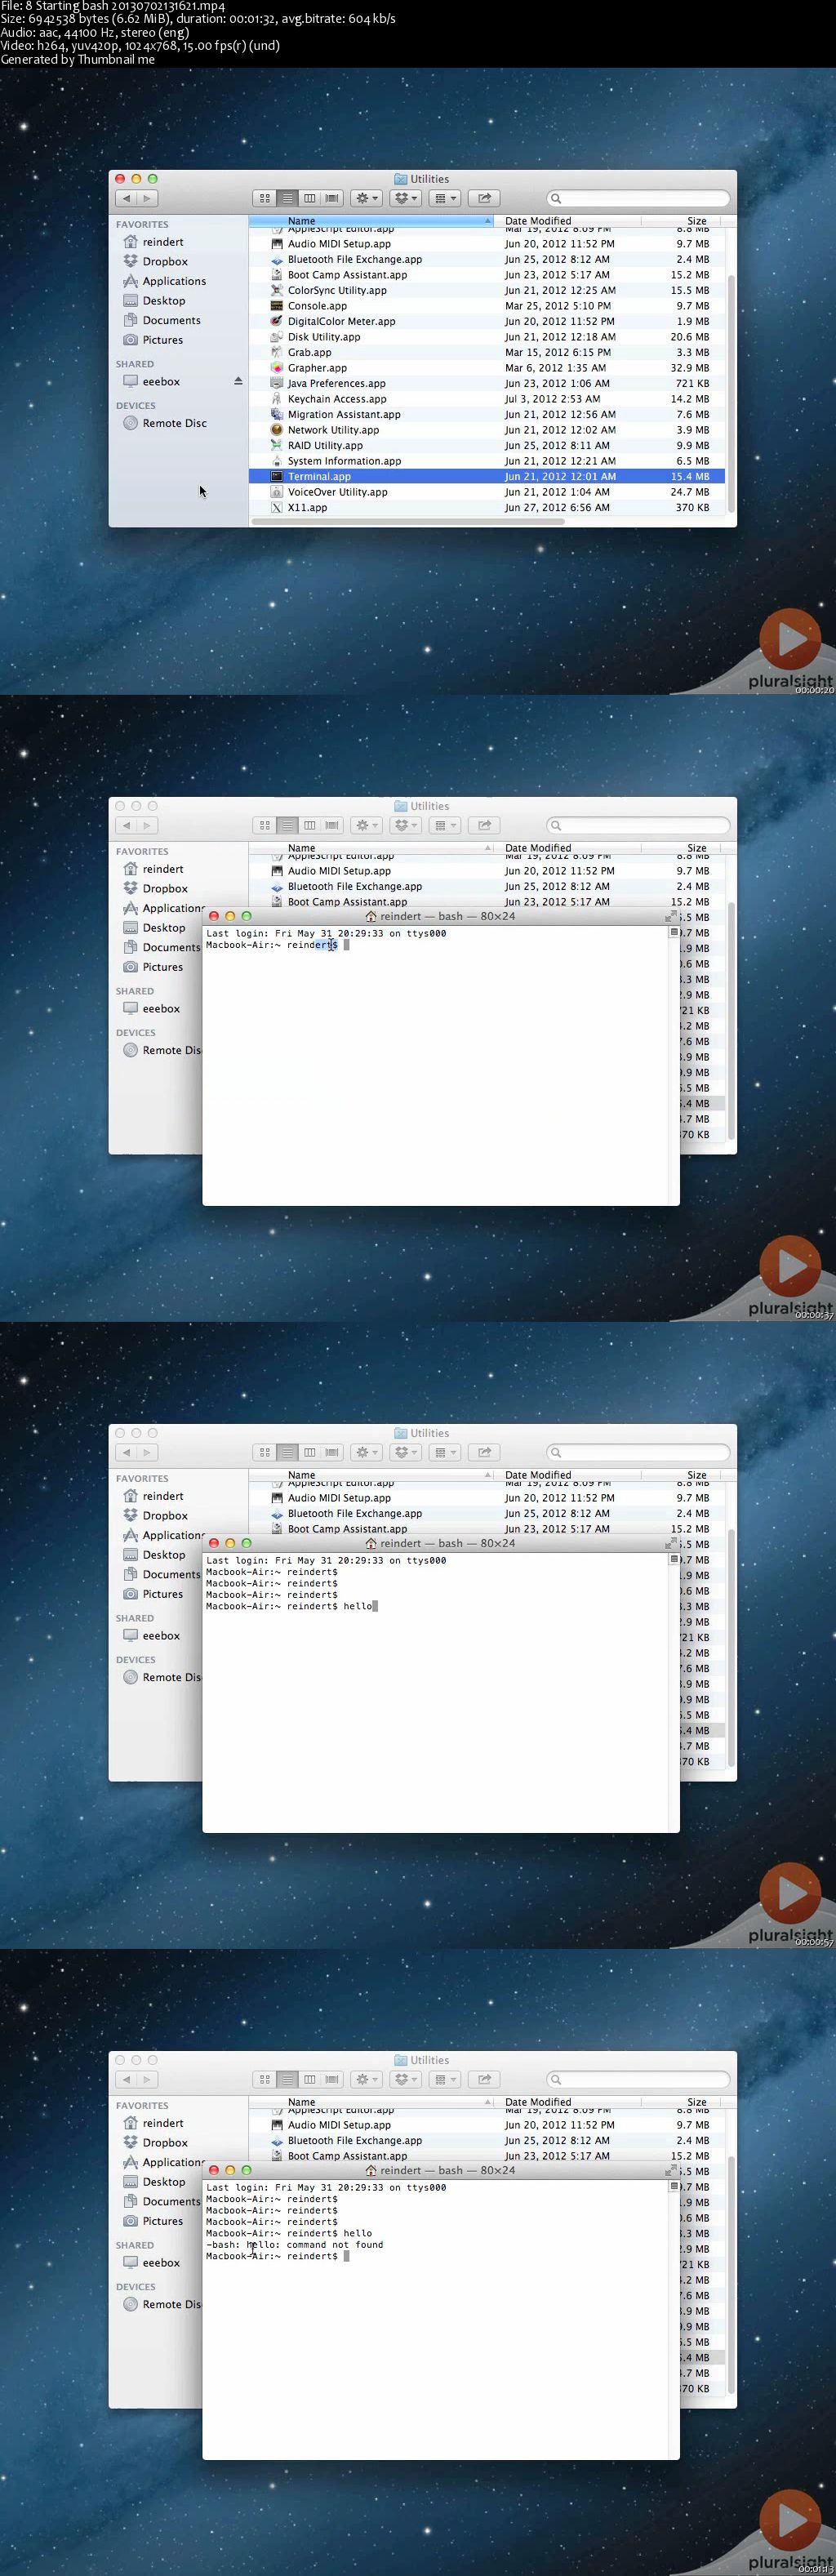Click the Mar 6, 2012 1:35 AM date
836x2576 pixels.
(x=555, y=368)
